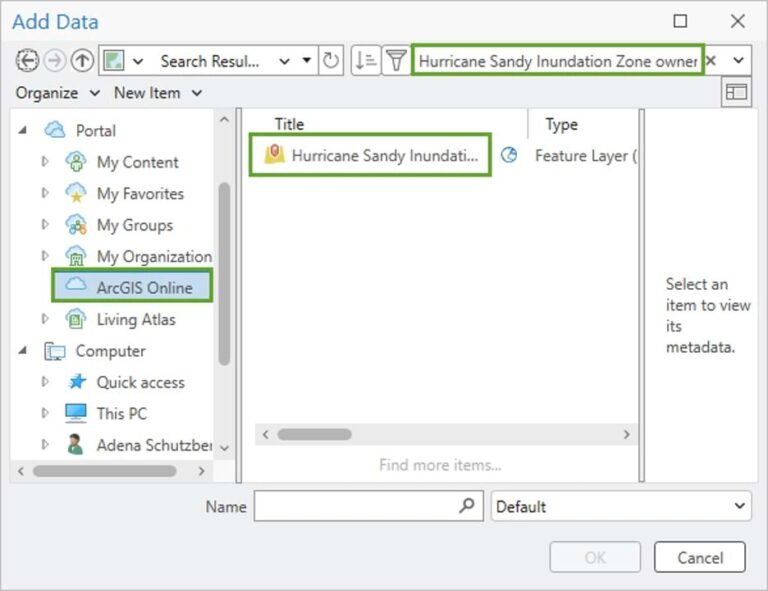Screen dimensions: 768x591
Task: Click the My Favorites star cloud icon
Action: (x=76, y=193)
